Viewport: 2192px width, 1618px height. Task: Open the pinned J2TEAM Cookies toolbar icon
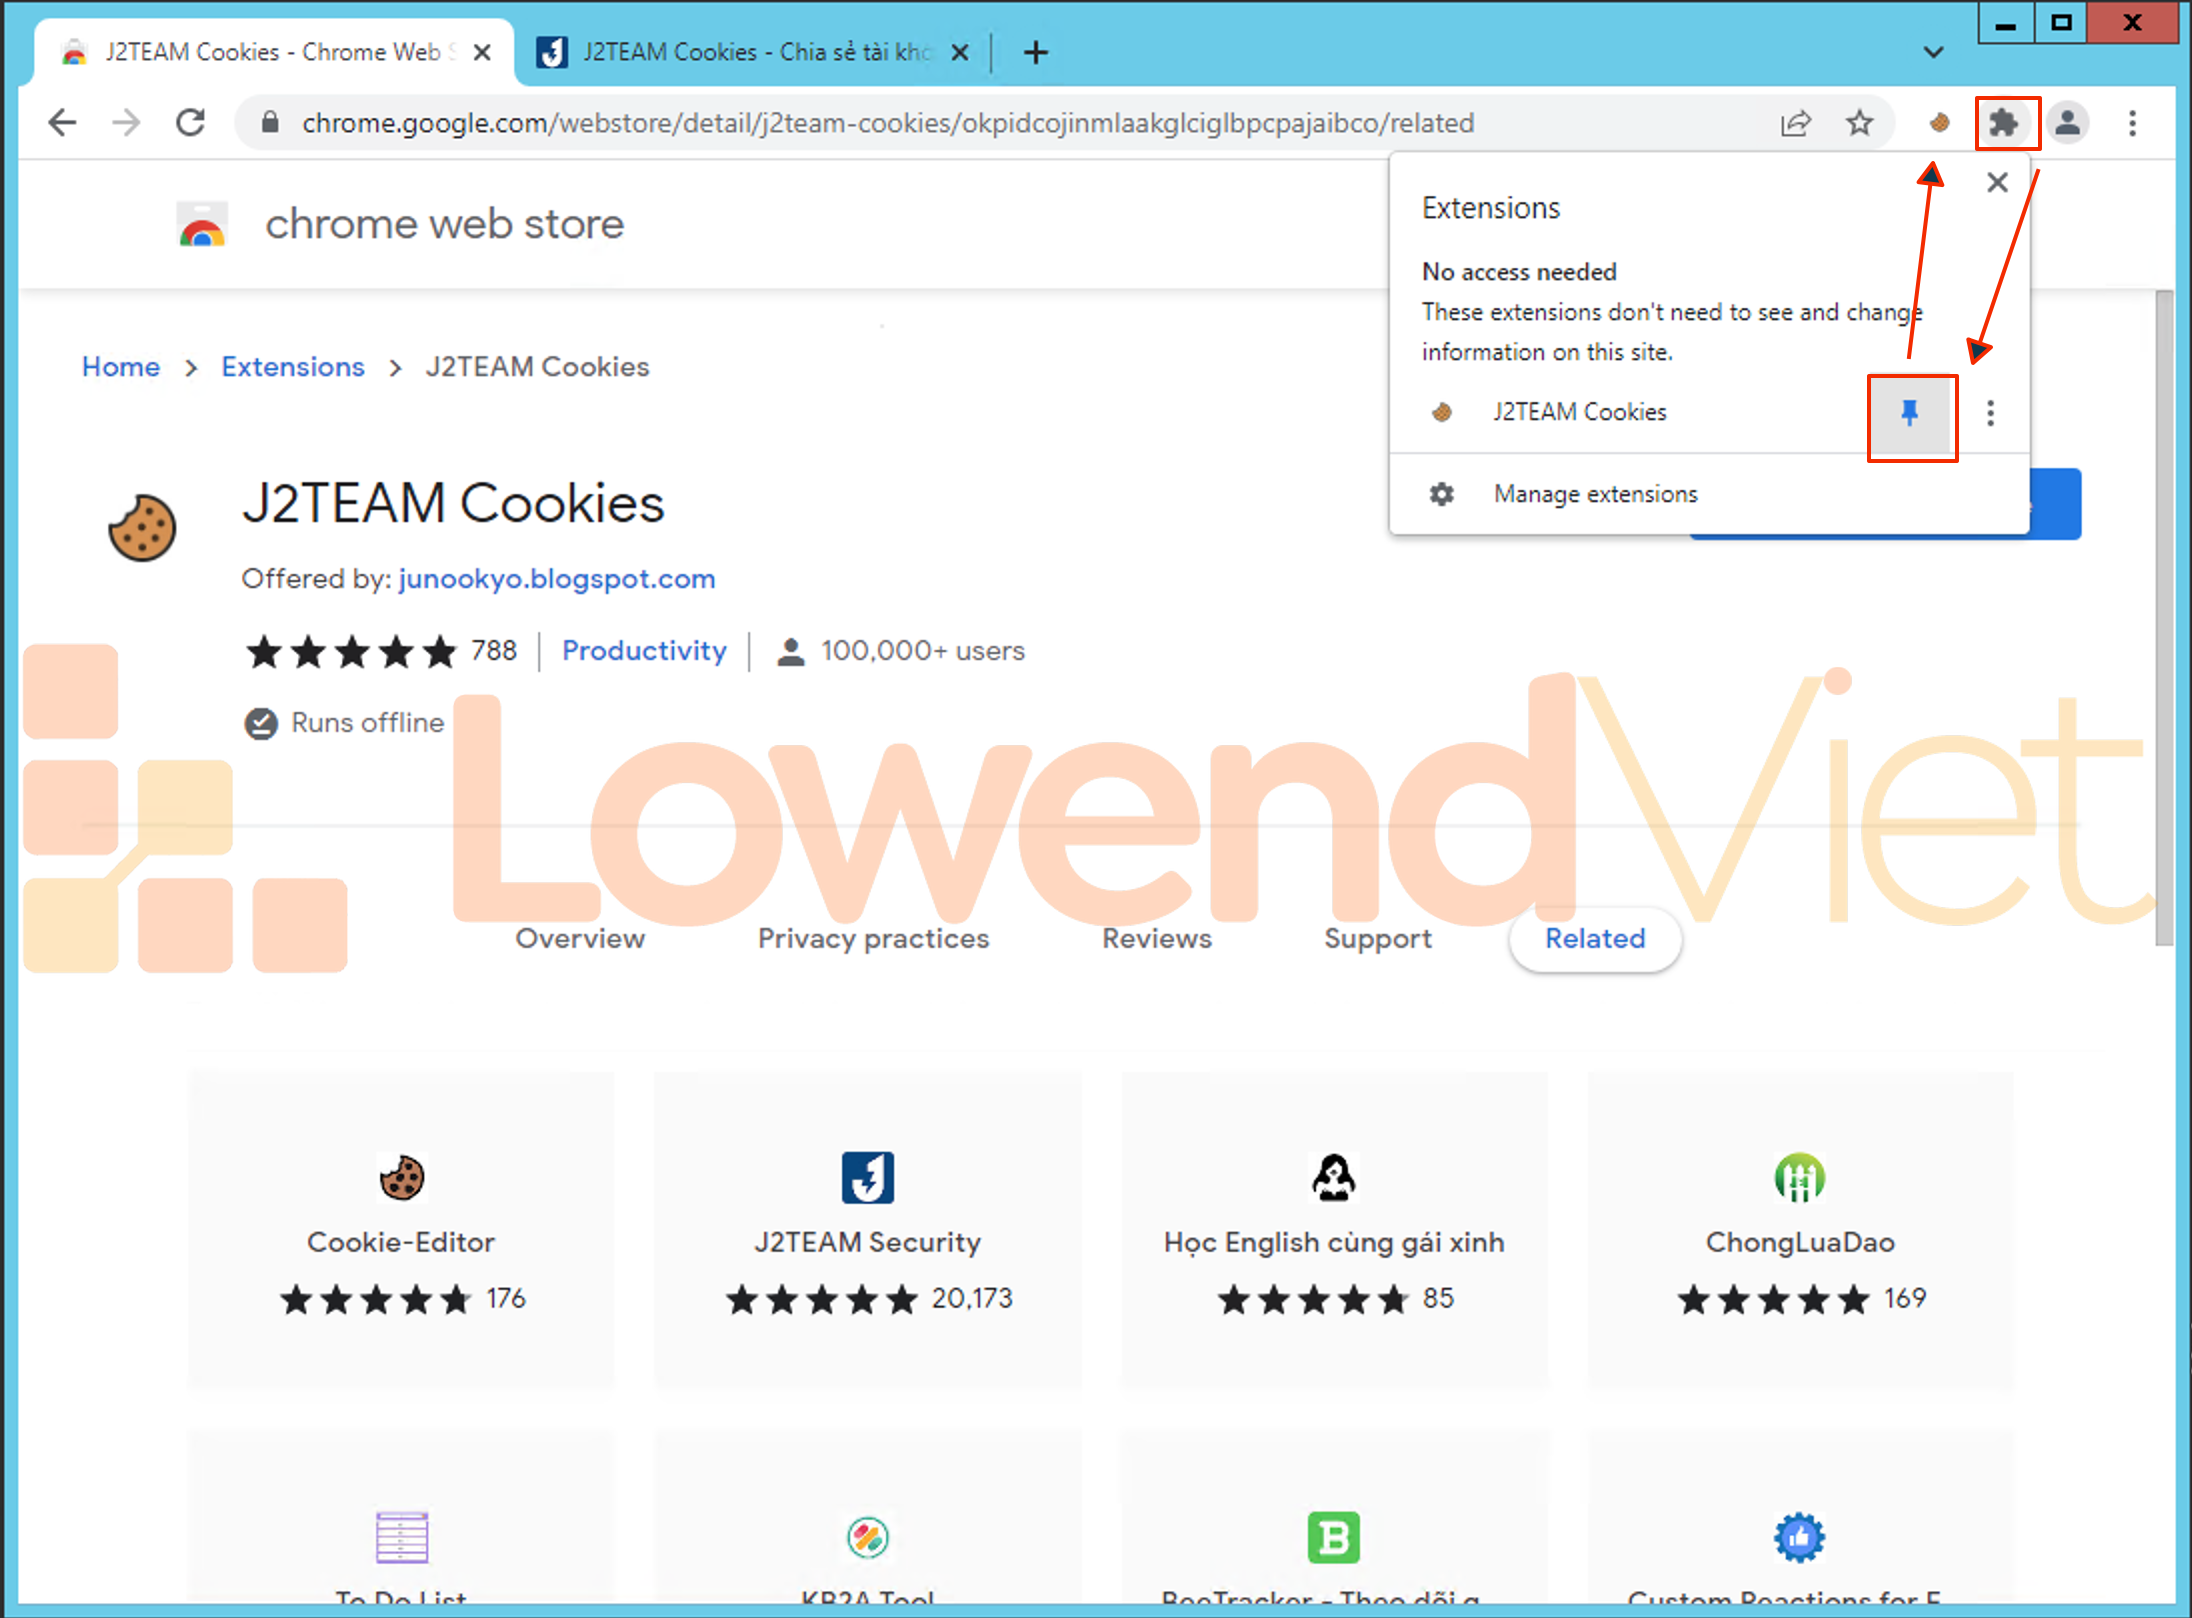click(1939, 123)
